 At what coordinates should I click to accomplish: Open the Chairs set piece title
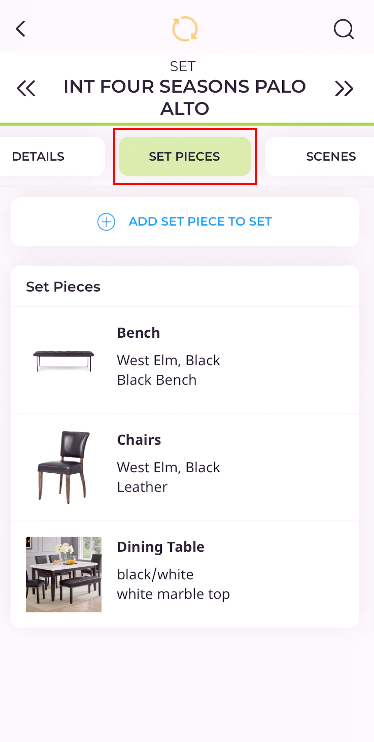139,440
